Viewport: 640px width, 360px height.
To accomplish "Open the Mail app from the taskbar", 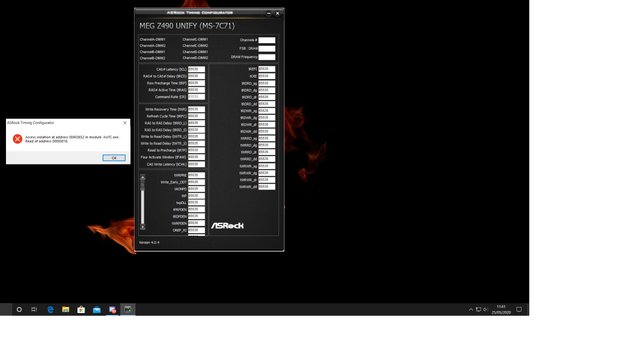I will [x=96, y=309].
